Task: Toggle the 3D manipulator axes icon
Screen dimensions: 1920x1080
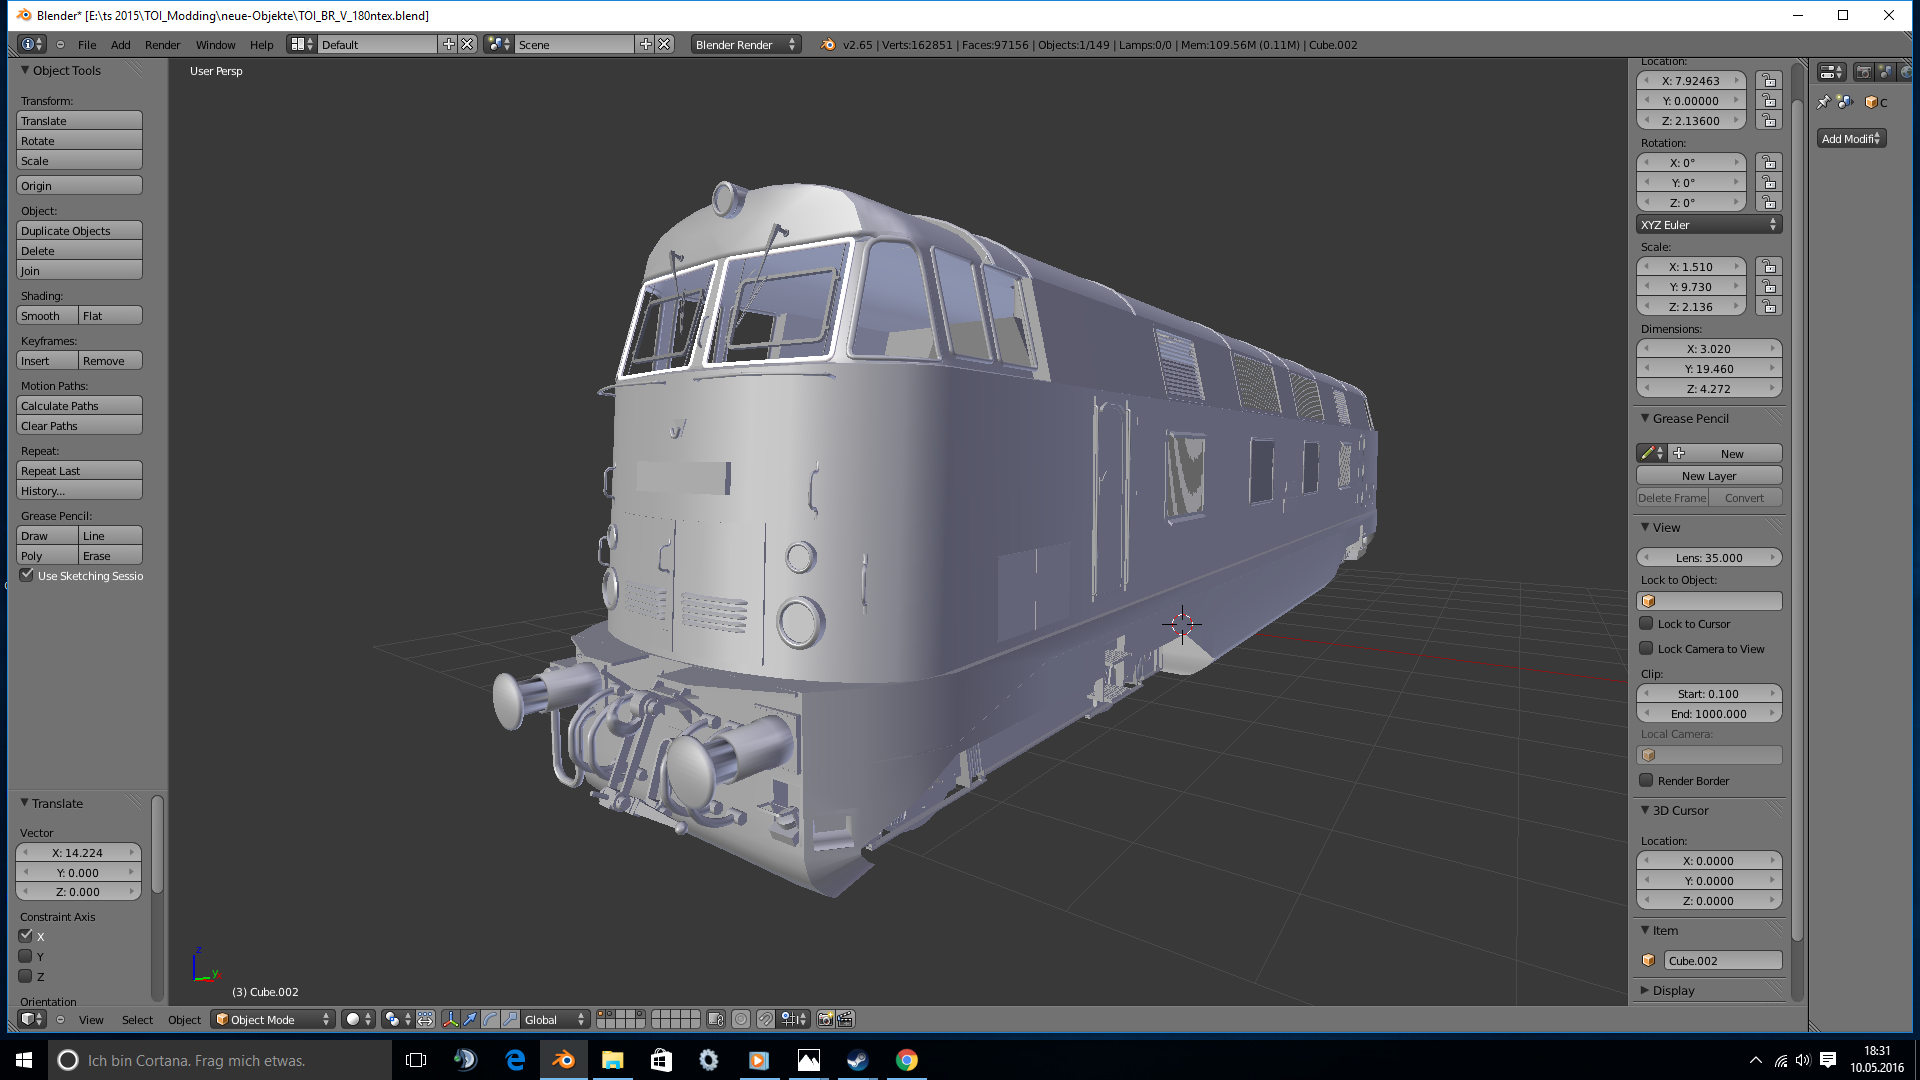Action: coord(450,1019)
